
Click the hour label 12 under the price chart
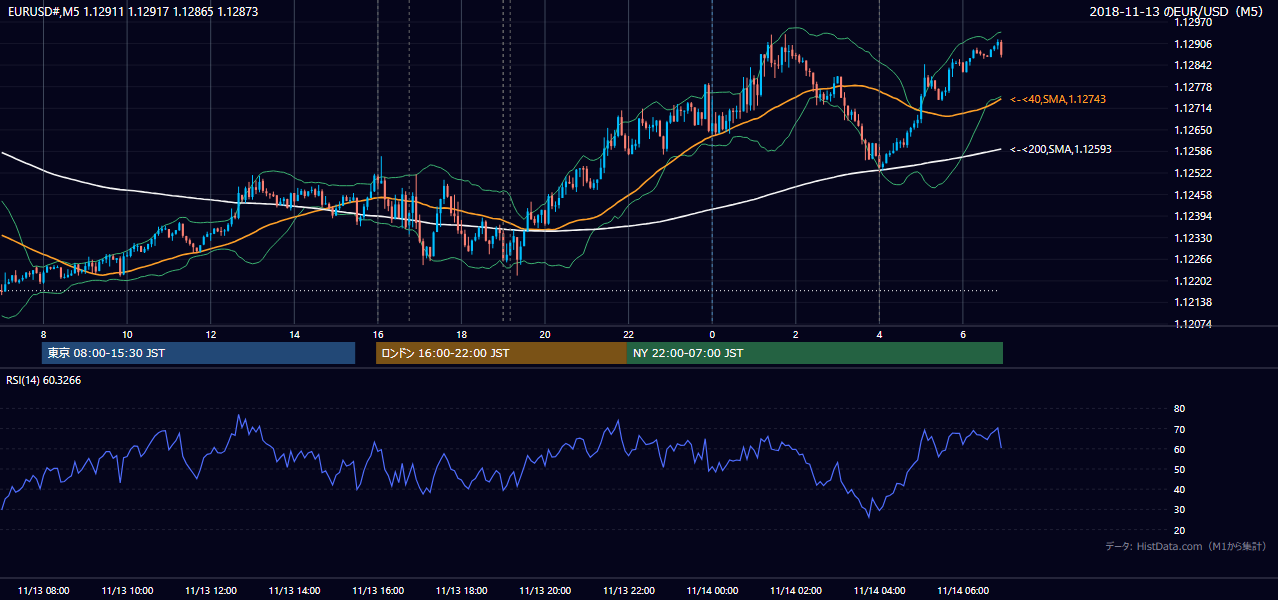[210, 333]
